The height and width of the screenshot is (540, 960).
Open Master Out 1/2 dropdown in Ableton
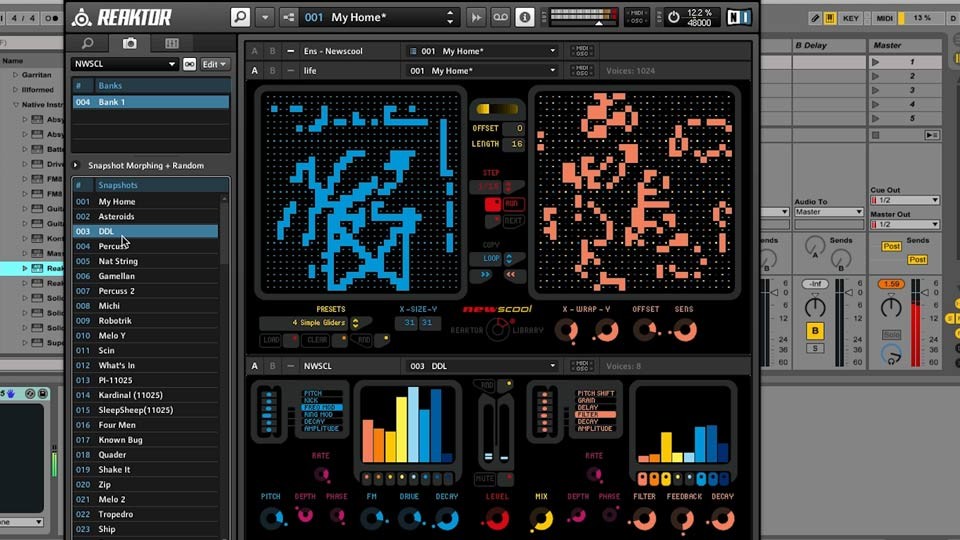tap(905, 225)
